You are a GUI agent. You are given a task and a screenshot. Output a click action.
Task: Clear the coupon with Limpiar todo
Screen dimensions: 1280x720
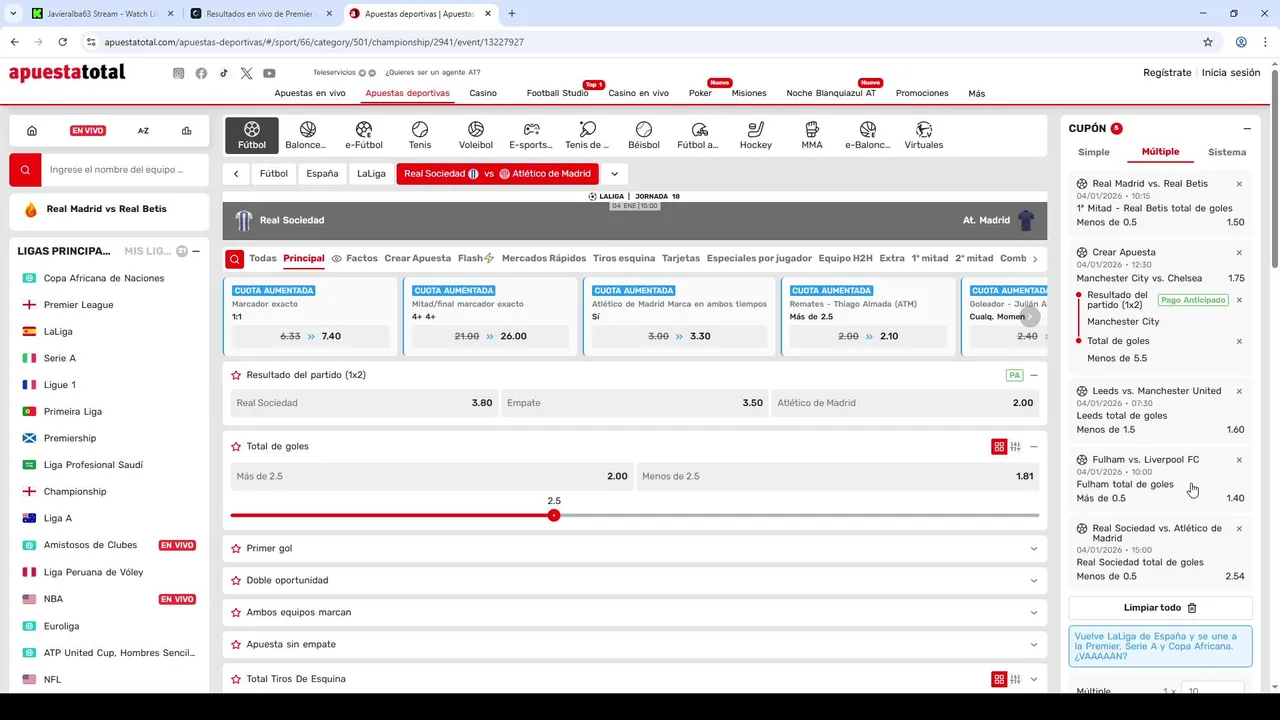coord(1160,608)
